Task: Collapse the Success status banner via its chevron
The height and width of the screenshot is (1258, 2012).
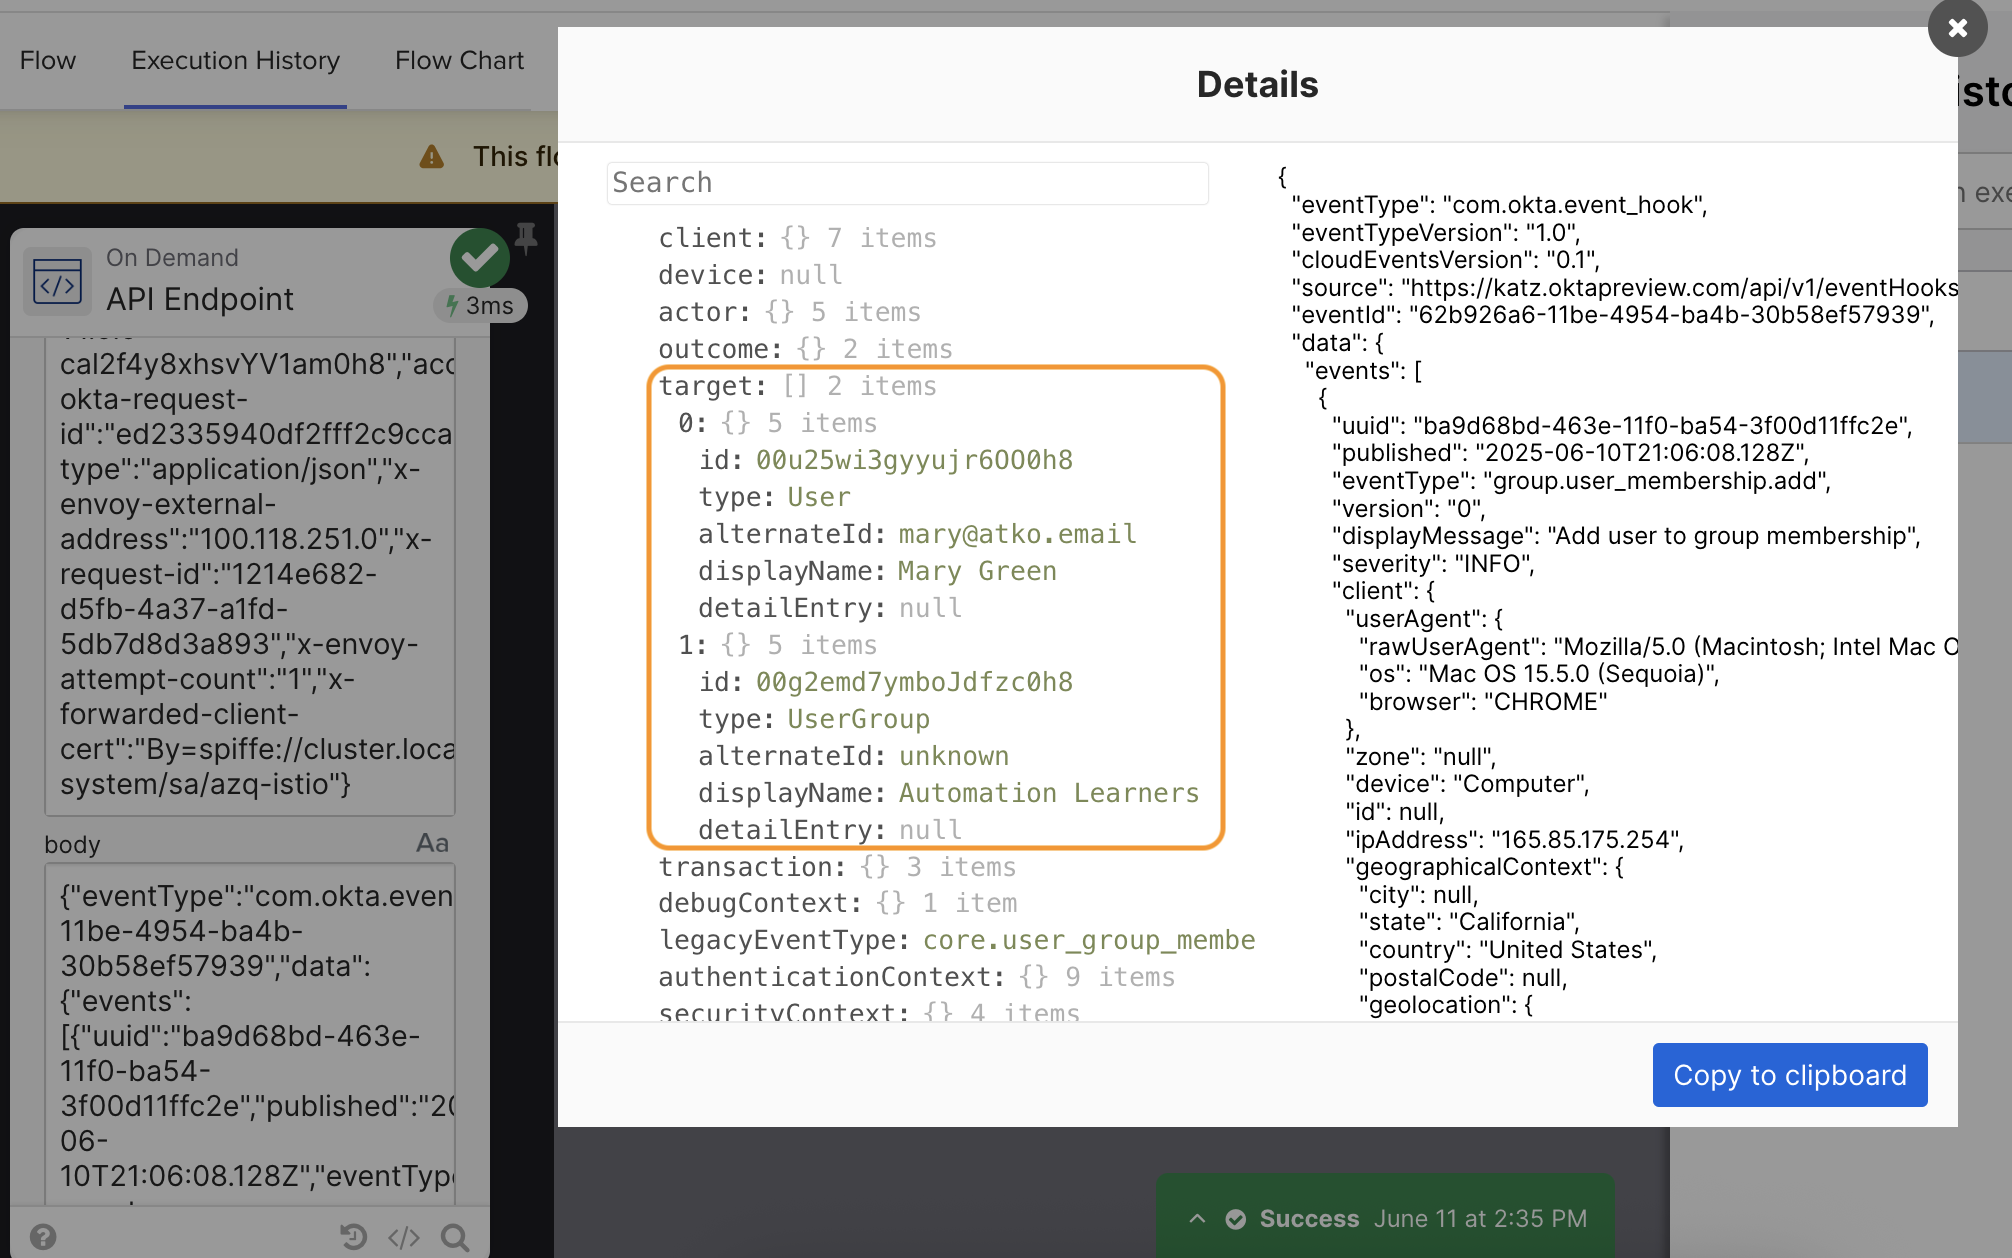Action: (1196, 1219)
